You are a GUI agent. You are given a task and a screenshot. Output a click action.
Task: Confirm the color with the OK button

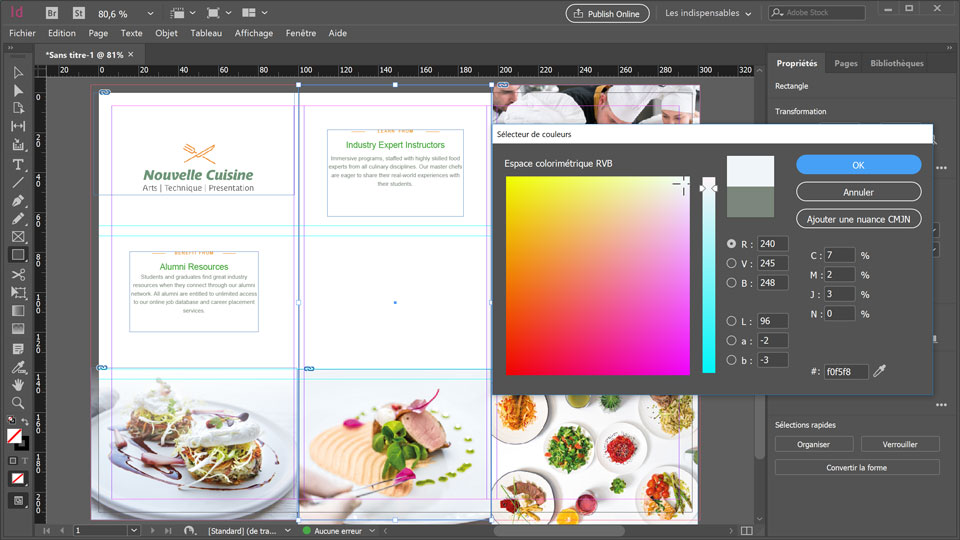858,165
